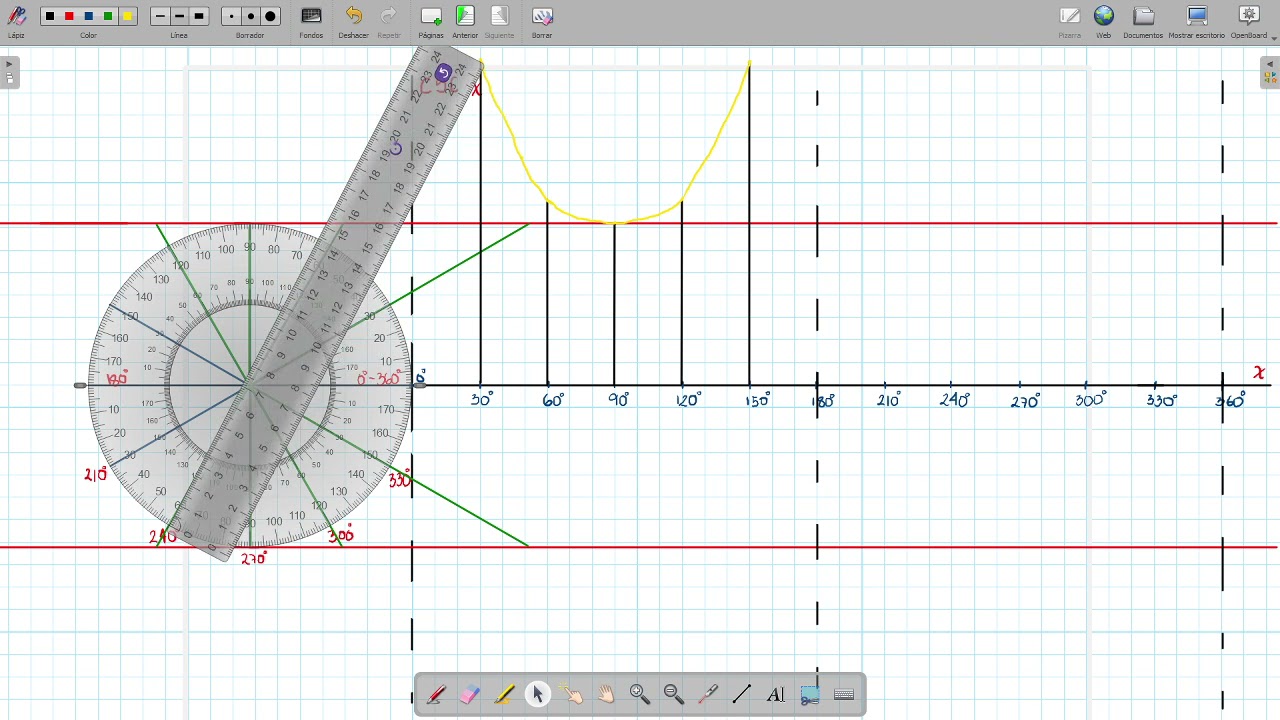Select the pen tool in the bottom palette
This screenshot has width=1280, height=720.
pos(436,695)
